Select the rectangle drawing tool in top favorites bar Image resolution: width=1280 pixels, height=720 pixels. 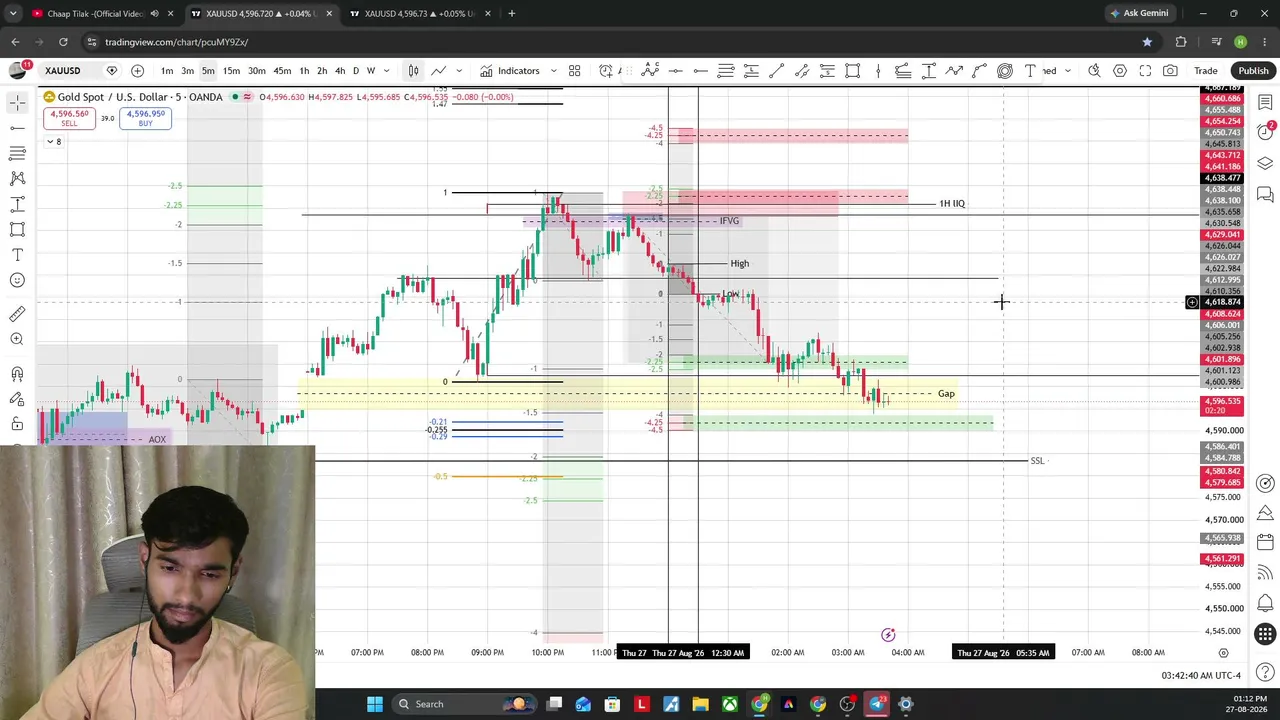pos(853,71)
